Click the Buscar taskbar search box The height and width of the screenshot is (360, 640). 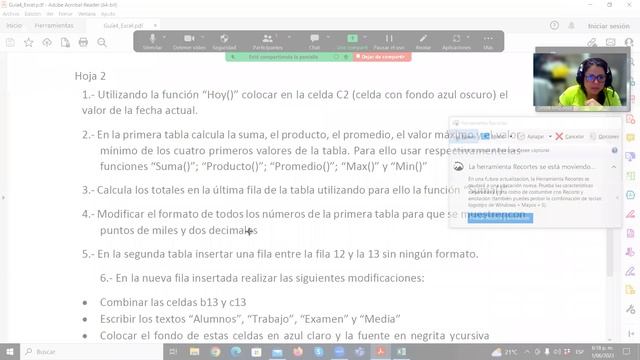click(91, 351)
